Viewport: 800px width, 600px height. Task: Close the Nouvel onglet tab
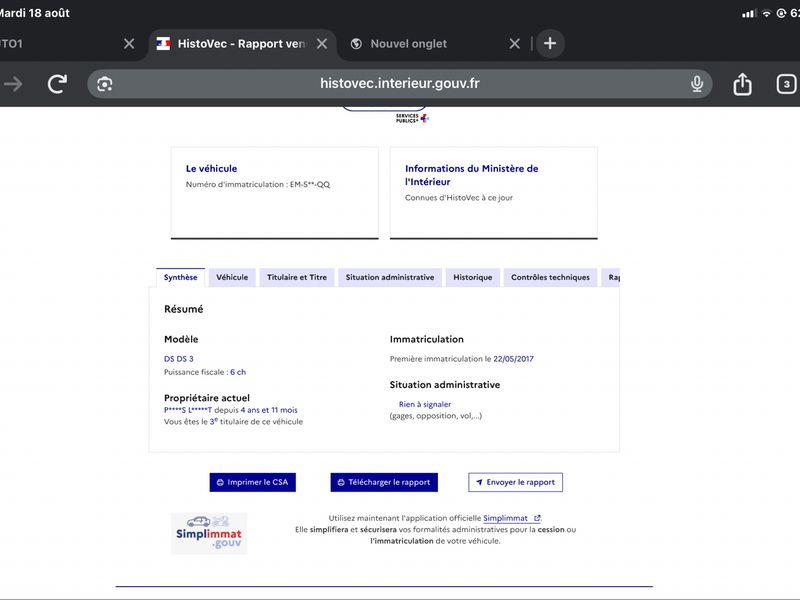click(x=515, y=44)
